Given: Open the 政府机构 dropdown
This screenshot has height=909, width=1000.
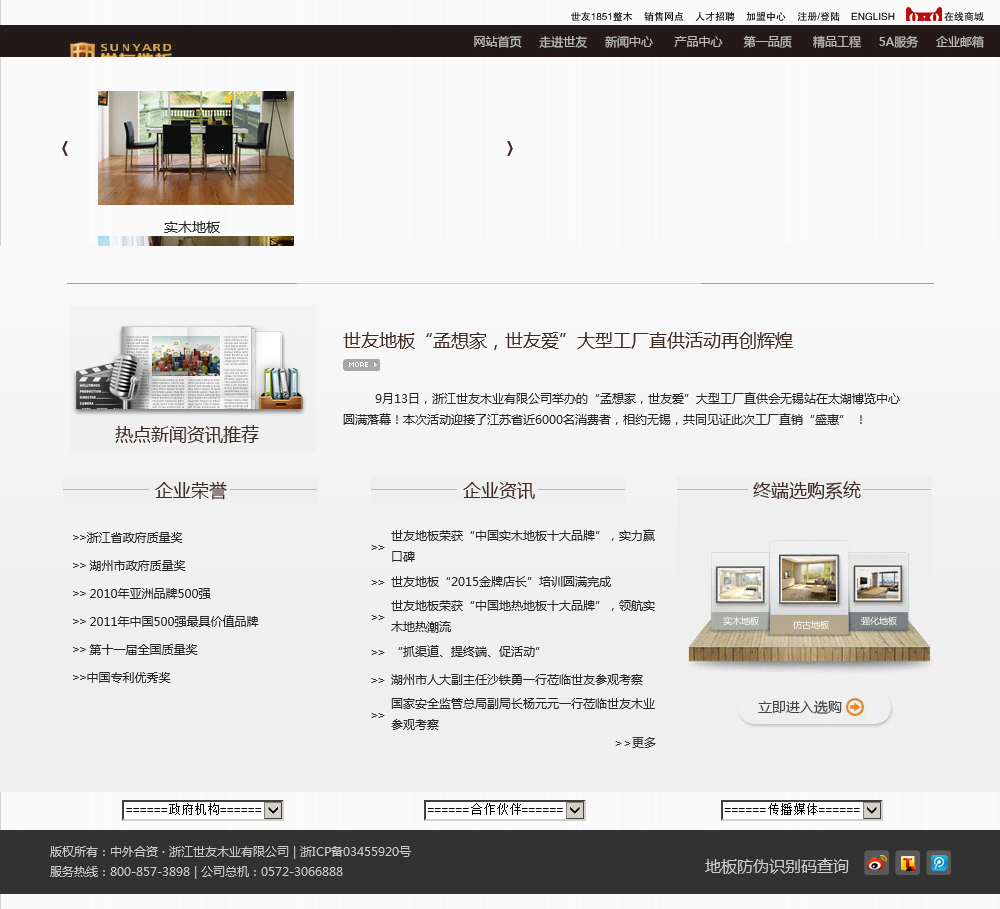Looking at the screenshot, I should 202,810.
